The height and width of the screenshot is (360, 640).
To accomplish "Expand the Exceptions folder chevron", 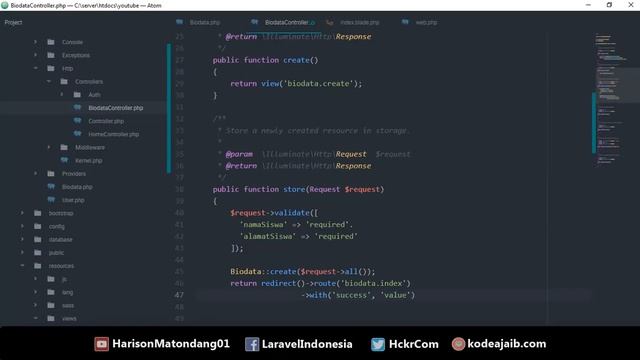I will tap(36, 55).
